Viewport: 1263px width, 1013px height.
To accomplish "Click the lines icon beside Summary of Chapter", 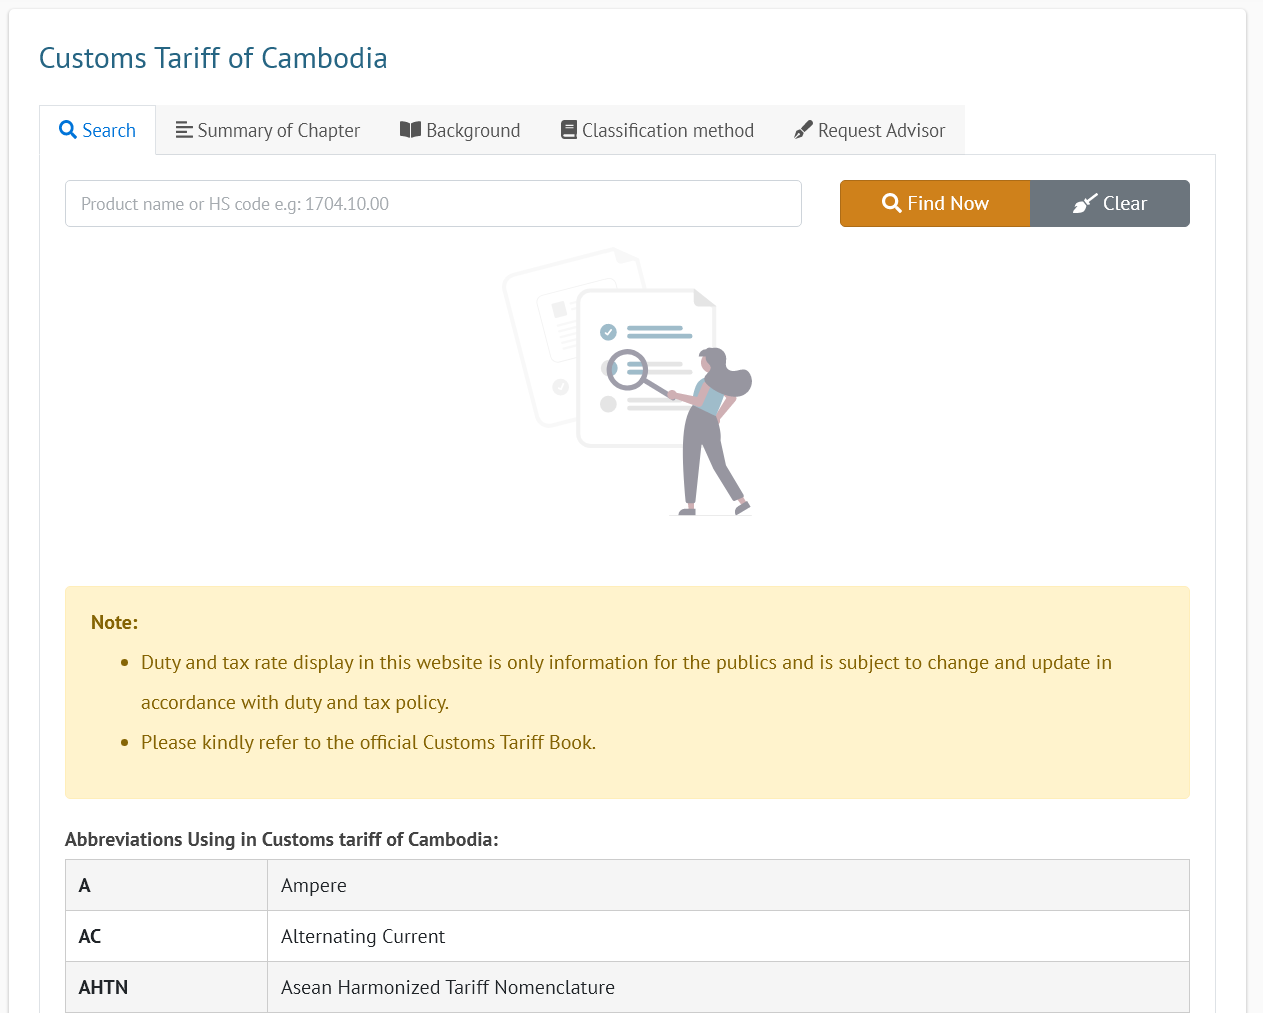I will [184, 130].
